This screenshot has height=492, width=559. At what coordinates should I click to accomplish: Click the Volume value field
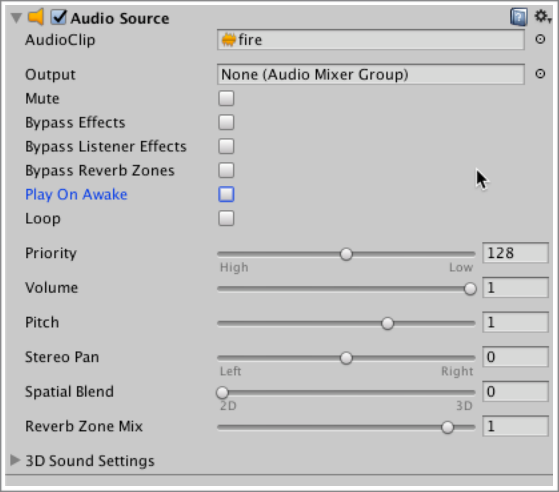pyautogui.click(x=515, y=288)
